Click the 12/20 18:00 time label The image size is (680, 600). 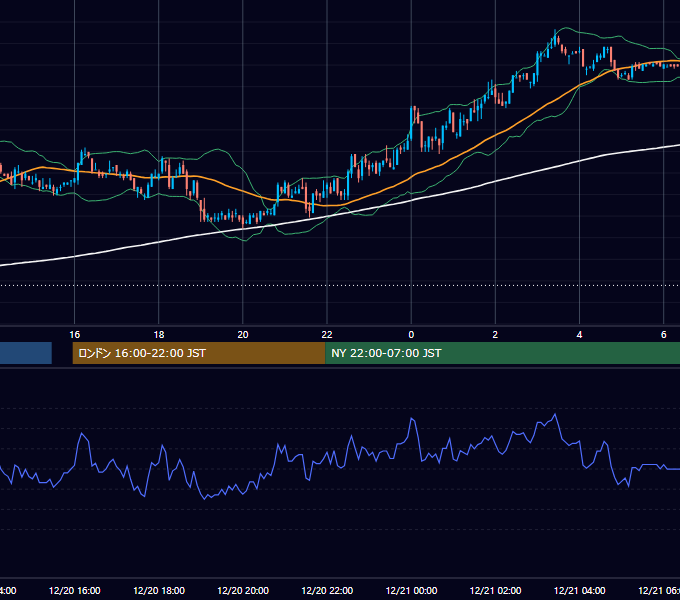(x=159, y=590)
